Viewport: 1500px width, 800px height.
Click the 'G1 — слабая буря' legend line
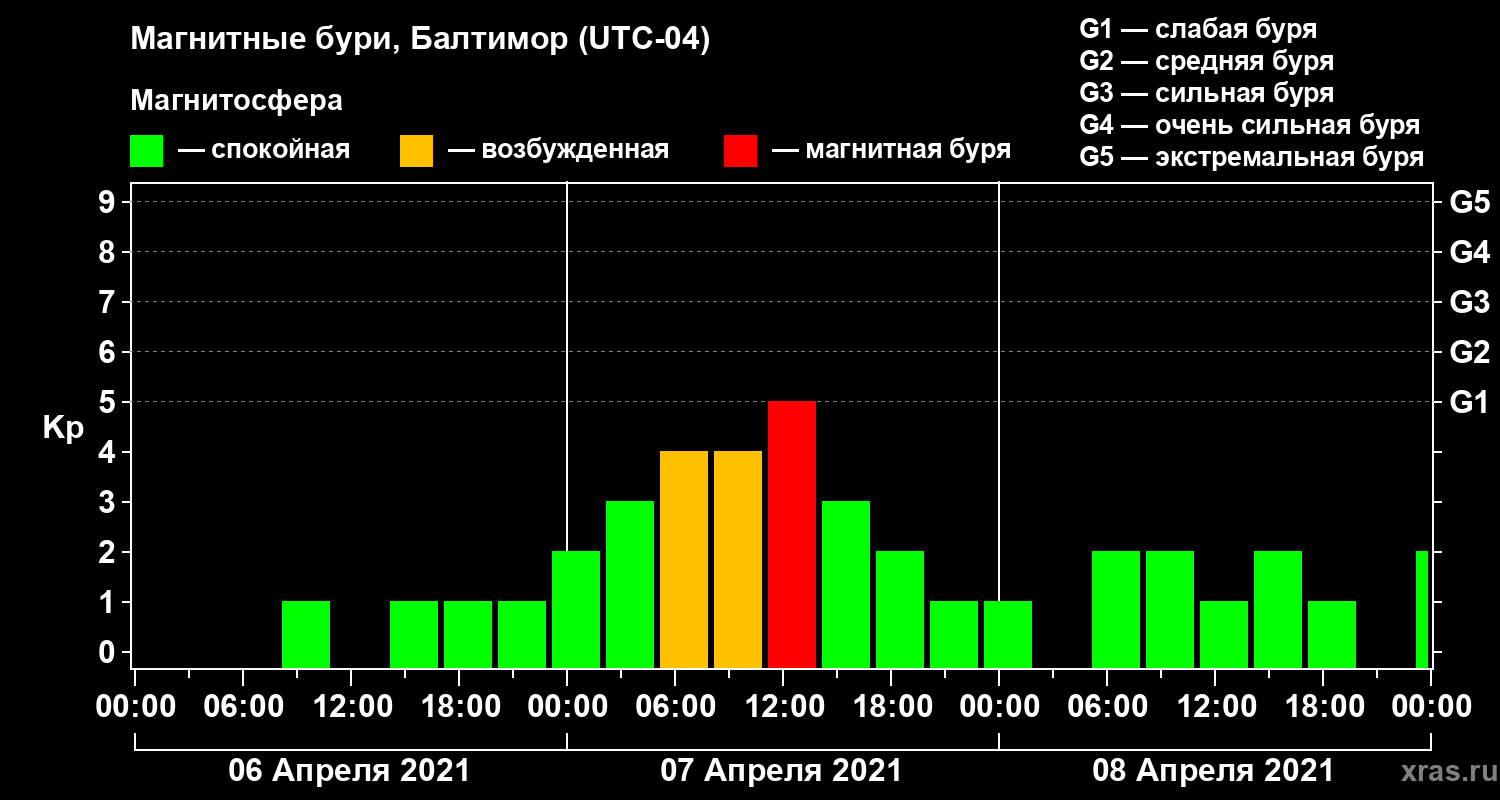1198,28
